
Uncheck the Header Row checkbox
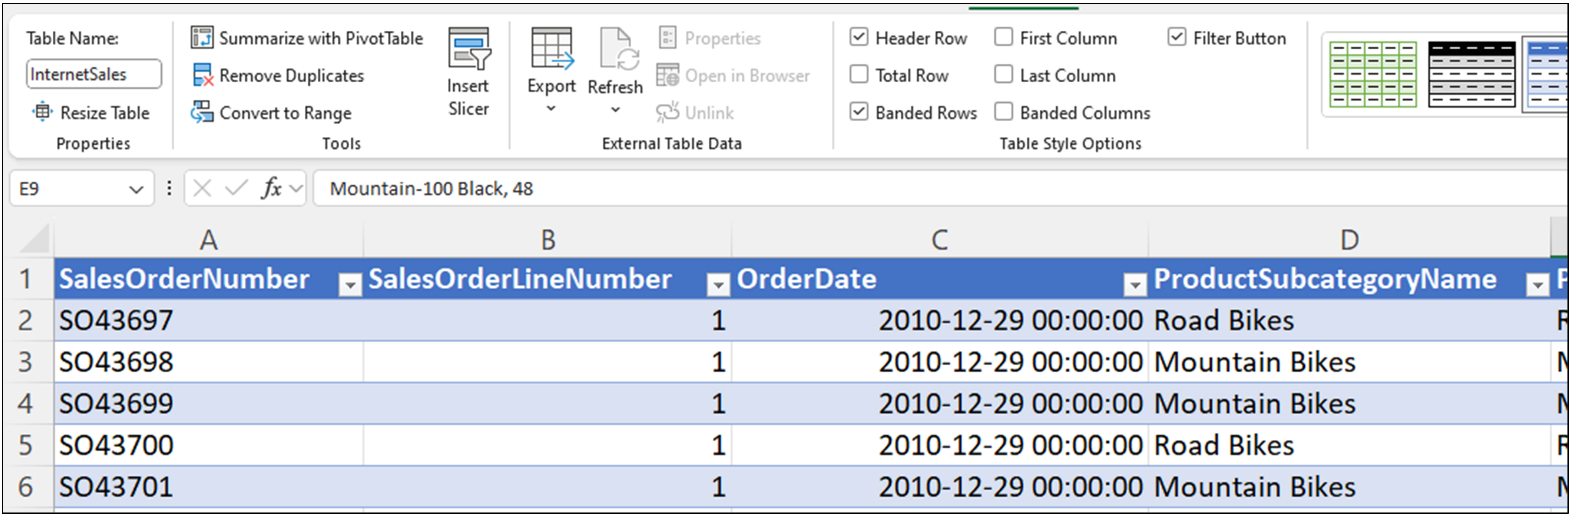[x=859, y=38]
